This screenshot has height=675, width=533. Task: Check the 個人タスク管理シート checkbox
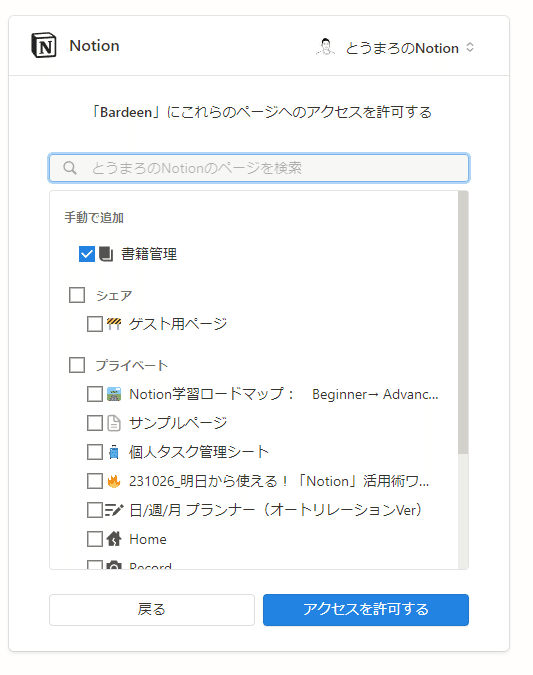pyautogui.click(x=95, y=452)
